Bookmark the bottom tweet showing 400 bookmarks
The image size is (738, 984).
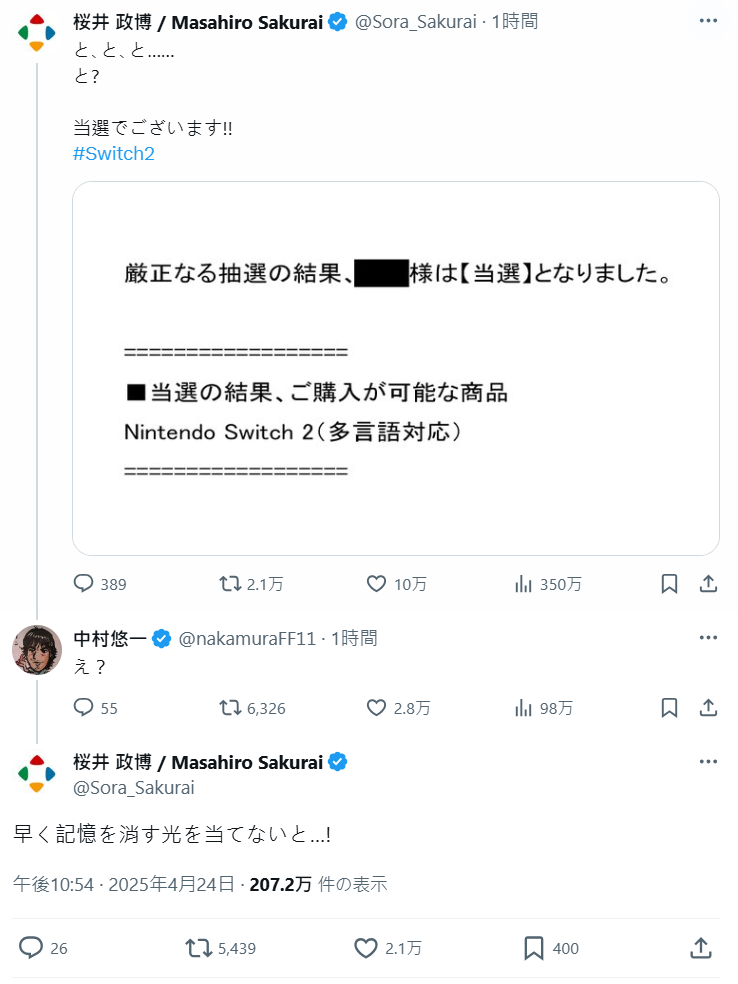(534, 948)
